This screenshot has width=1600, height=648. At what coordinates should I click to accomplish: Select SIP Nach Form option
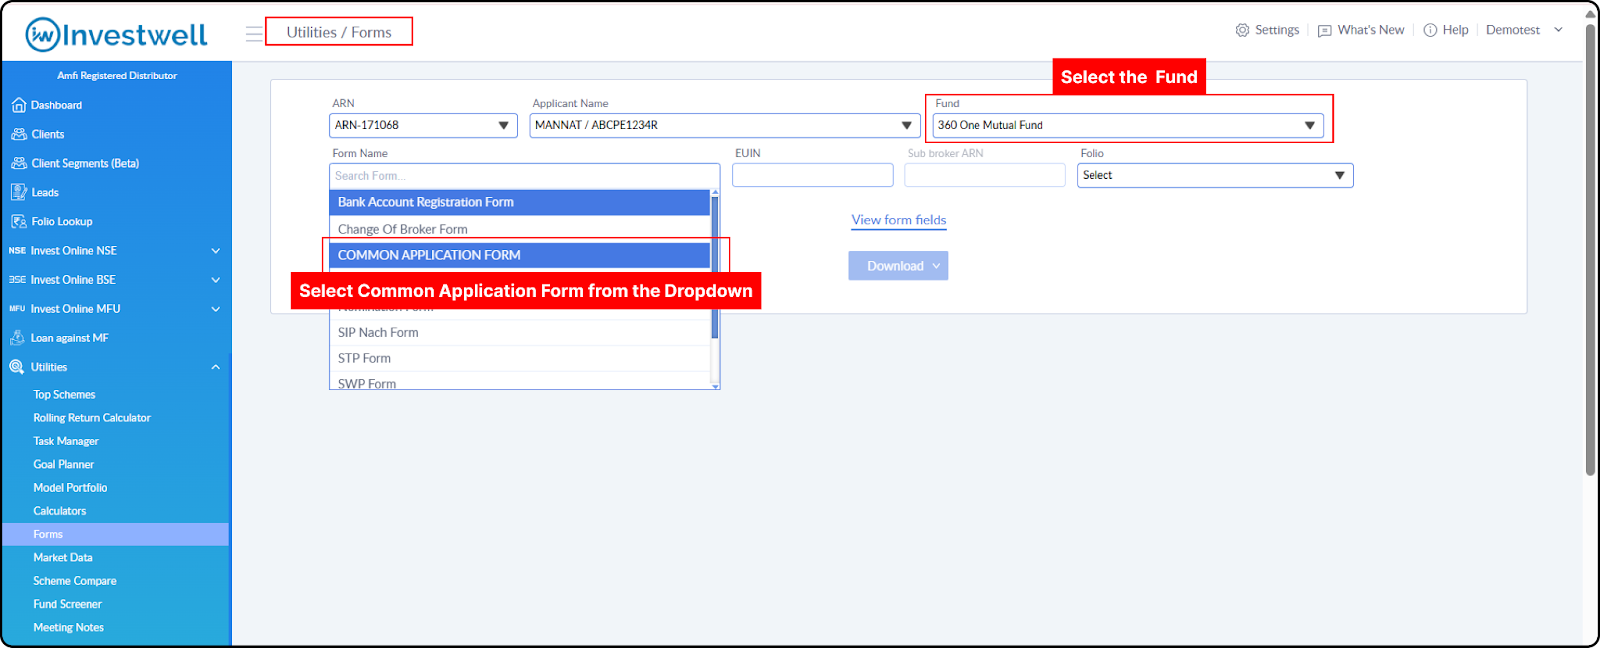coord(520,333)
